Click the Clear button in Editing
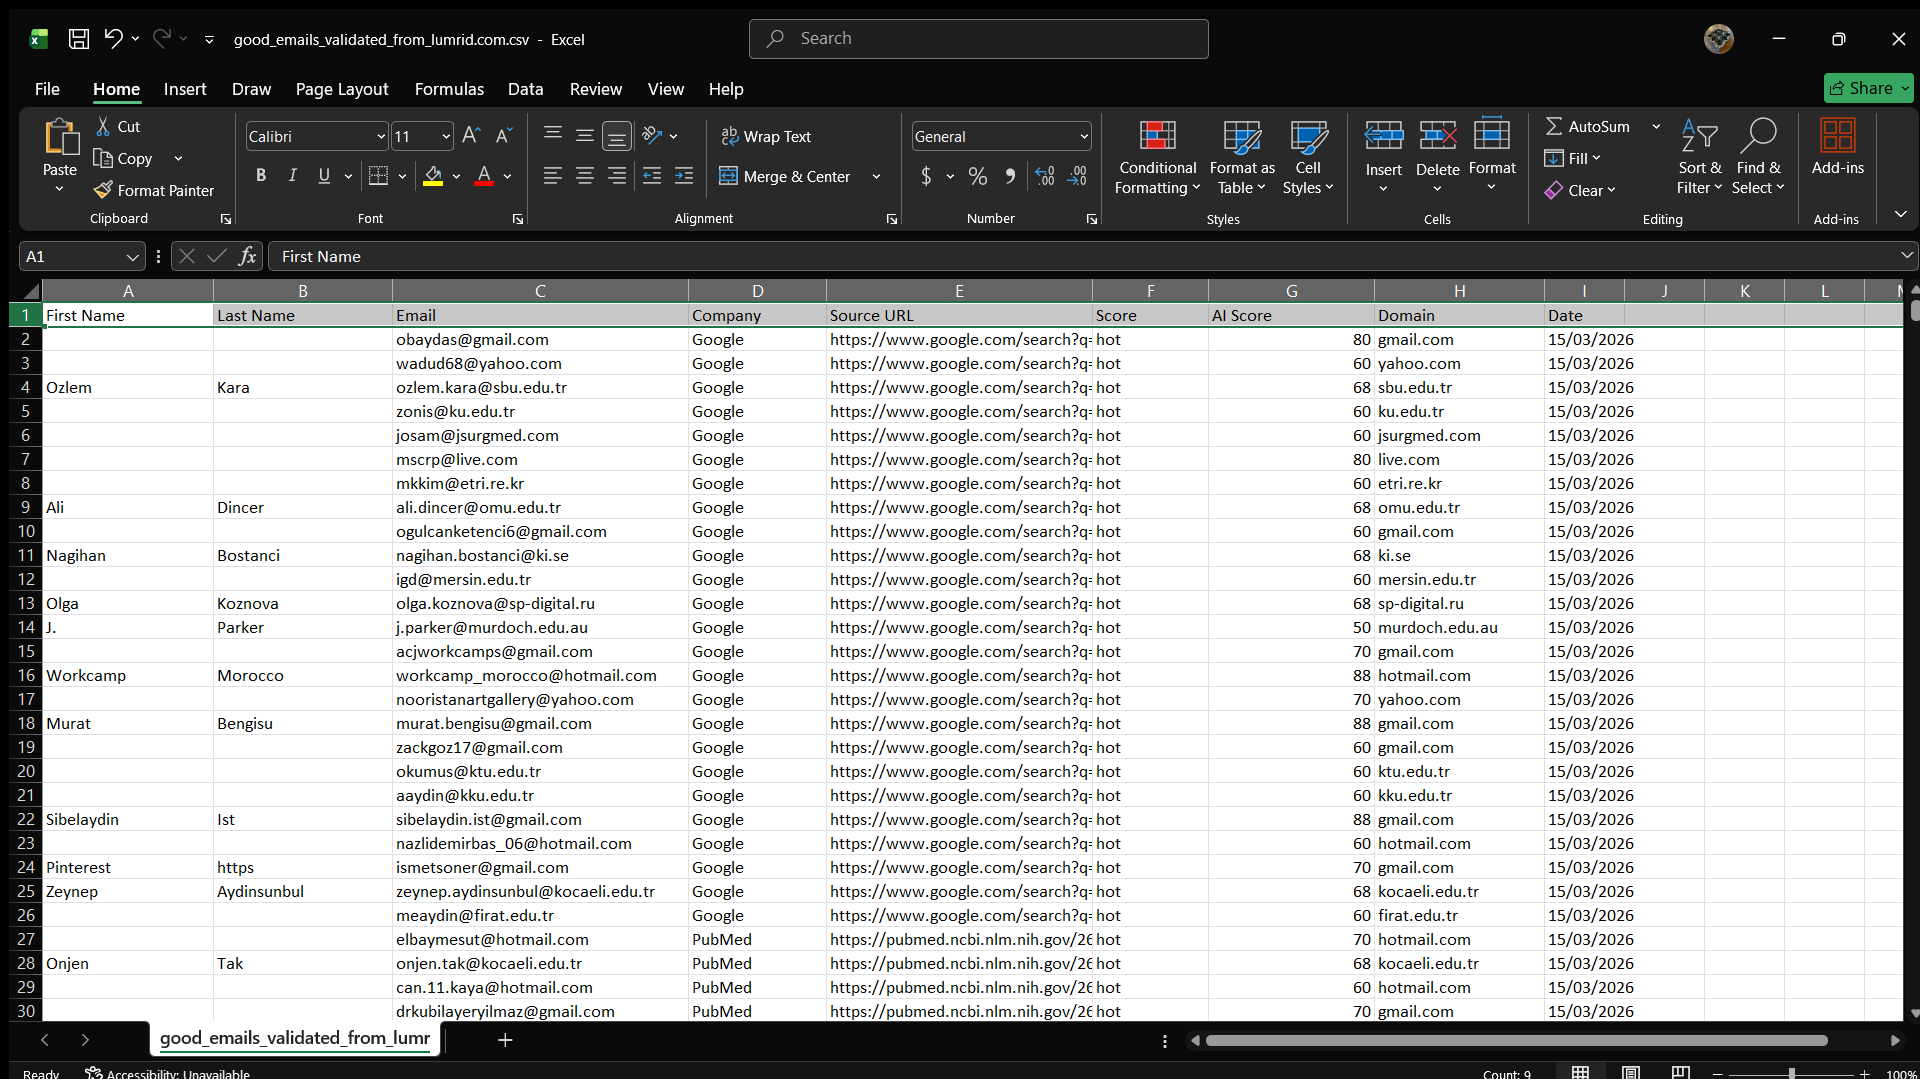Screen dimensions: 1920x1079 pos(1580,190)
